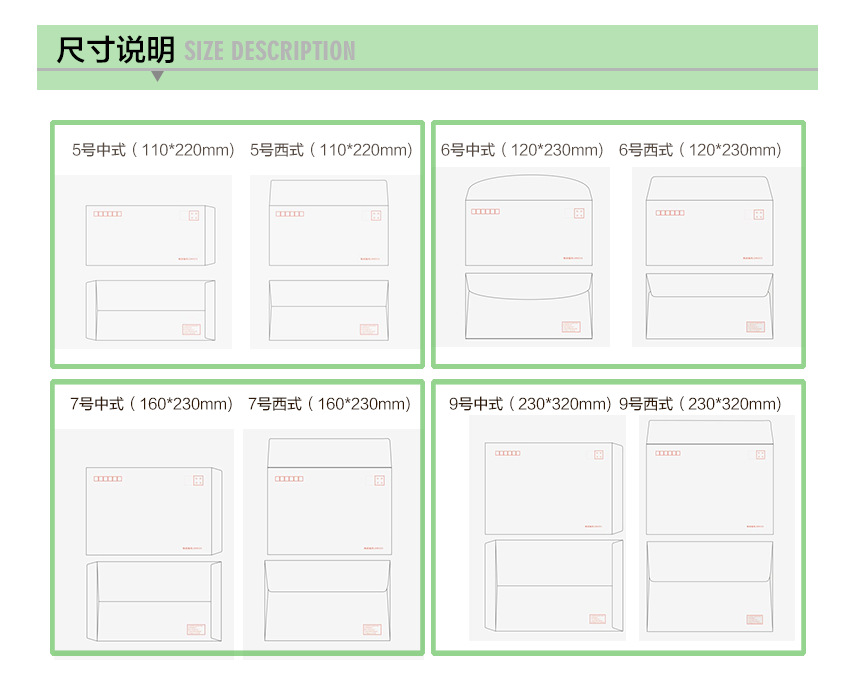This screenshot has height=673, width=850.
Task: Open the 9号西式 envelope back diagram
Action: pyautogui.click(x=710, y=586)
